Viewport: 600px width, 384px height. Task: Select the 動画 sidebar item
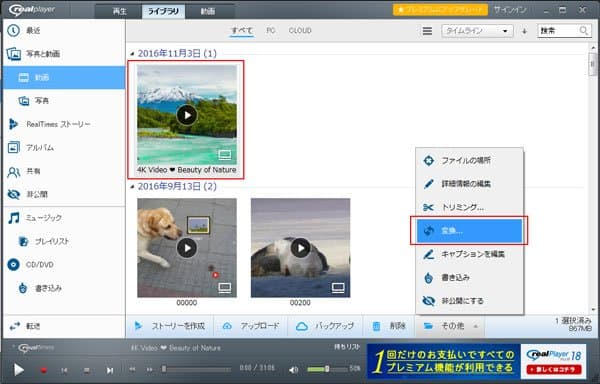tap(63, 78)
